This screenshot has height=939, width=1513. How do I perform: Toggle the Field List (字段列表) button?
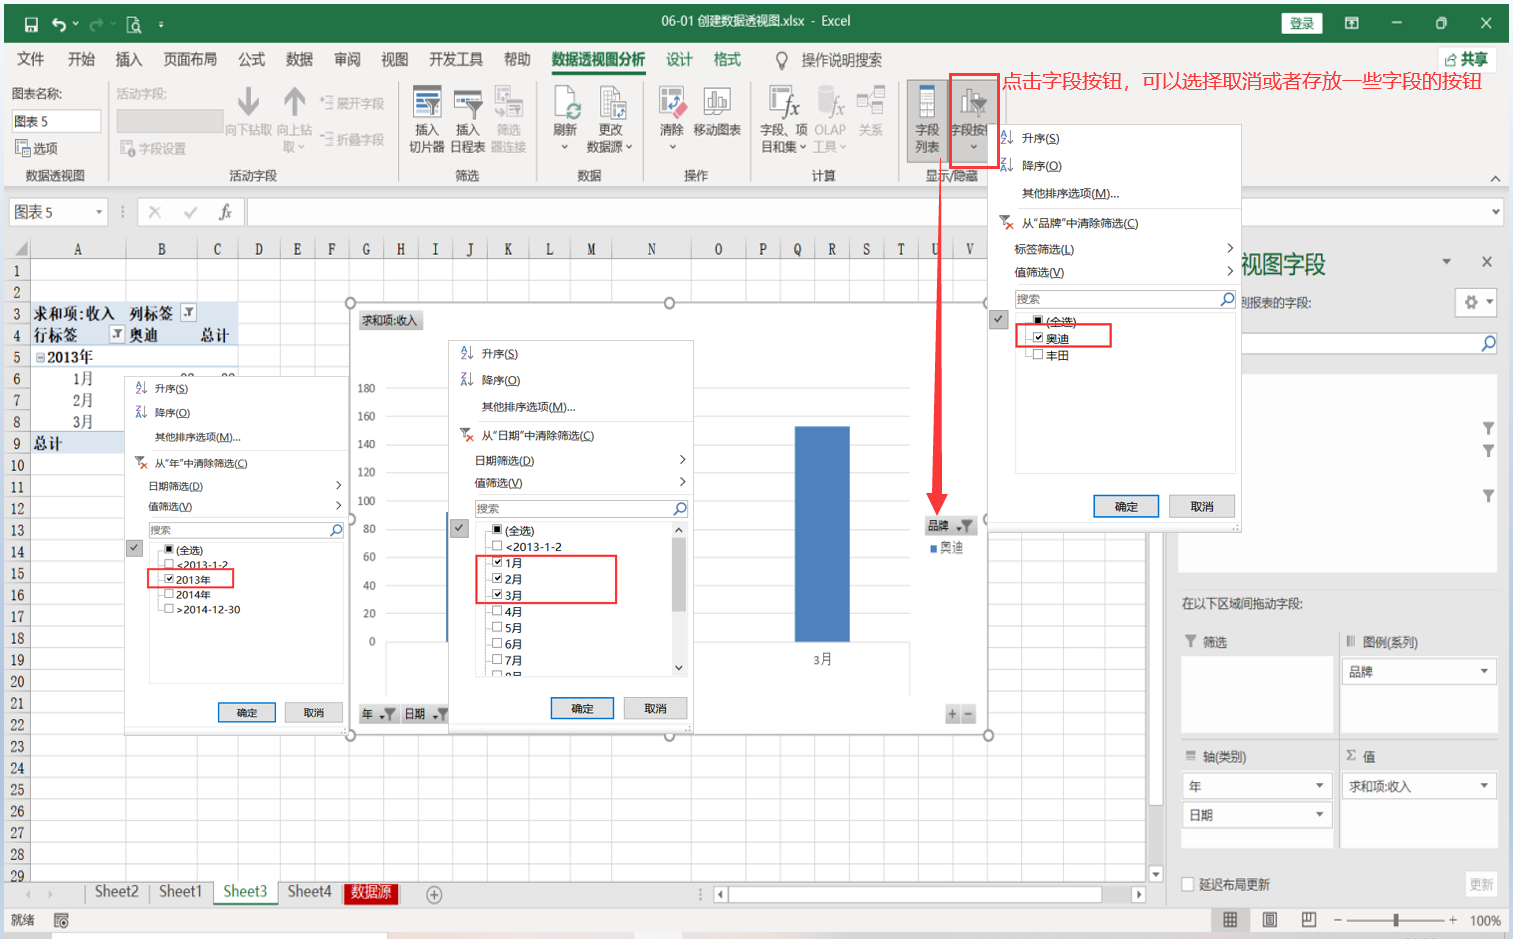(927, 120)
